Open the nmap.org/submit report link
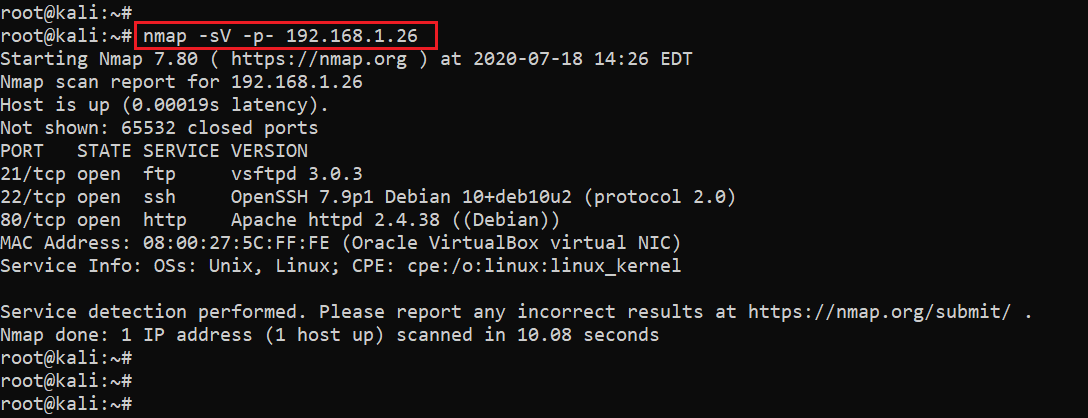1088x418 pixels. click(885, 312)
